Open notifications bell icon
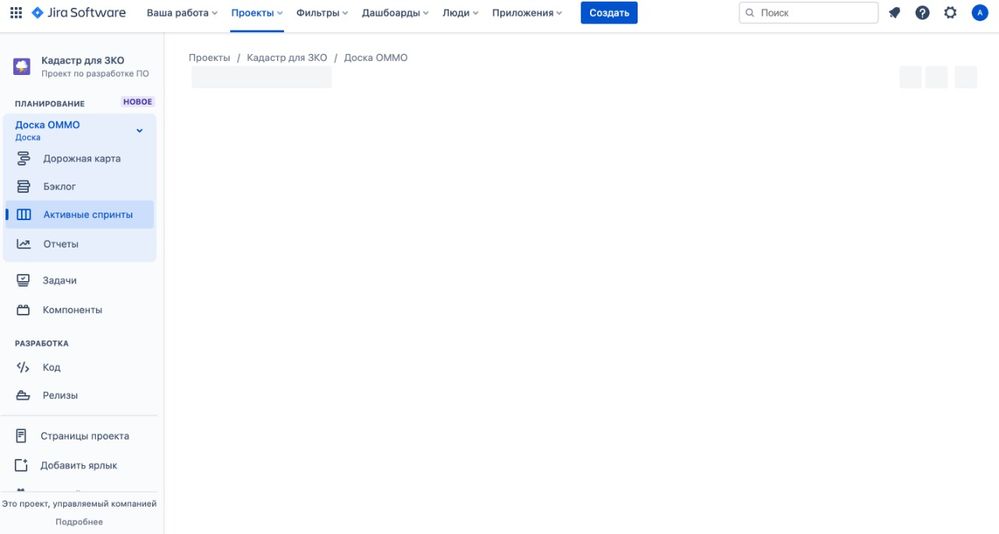 coord(895,13)
